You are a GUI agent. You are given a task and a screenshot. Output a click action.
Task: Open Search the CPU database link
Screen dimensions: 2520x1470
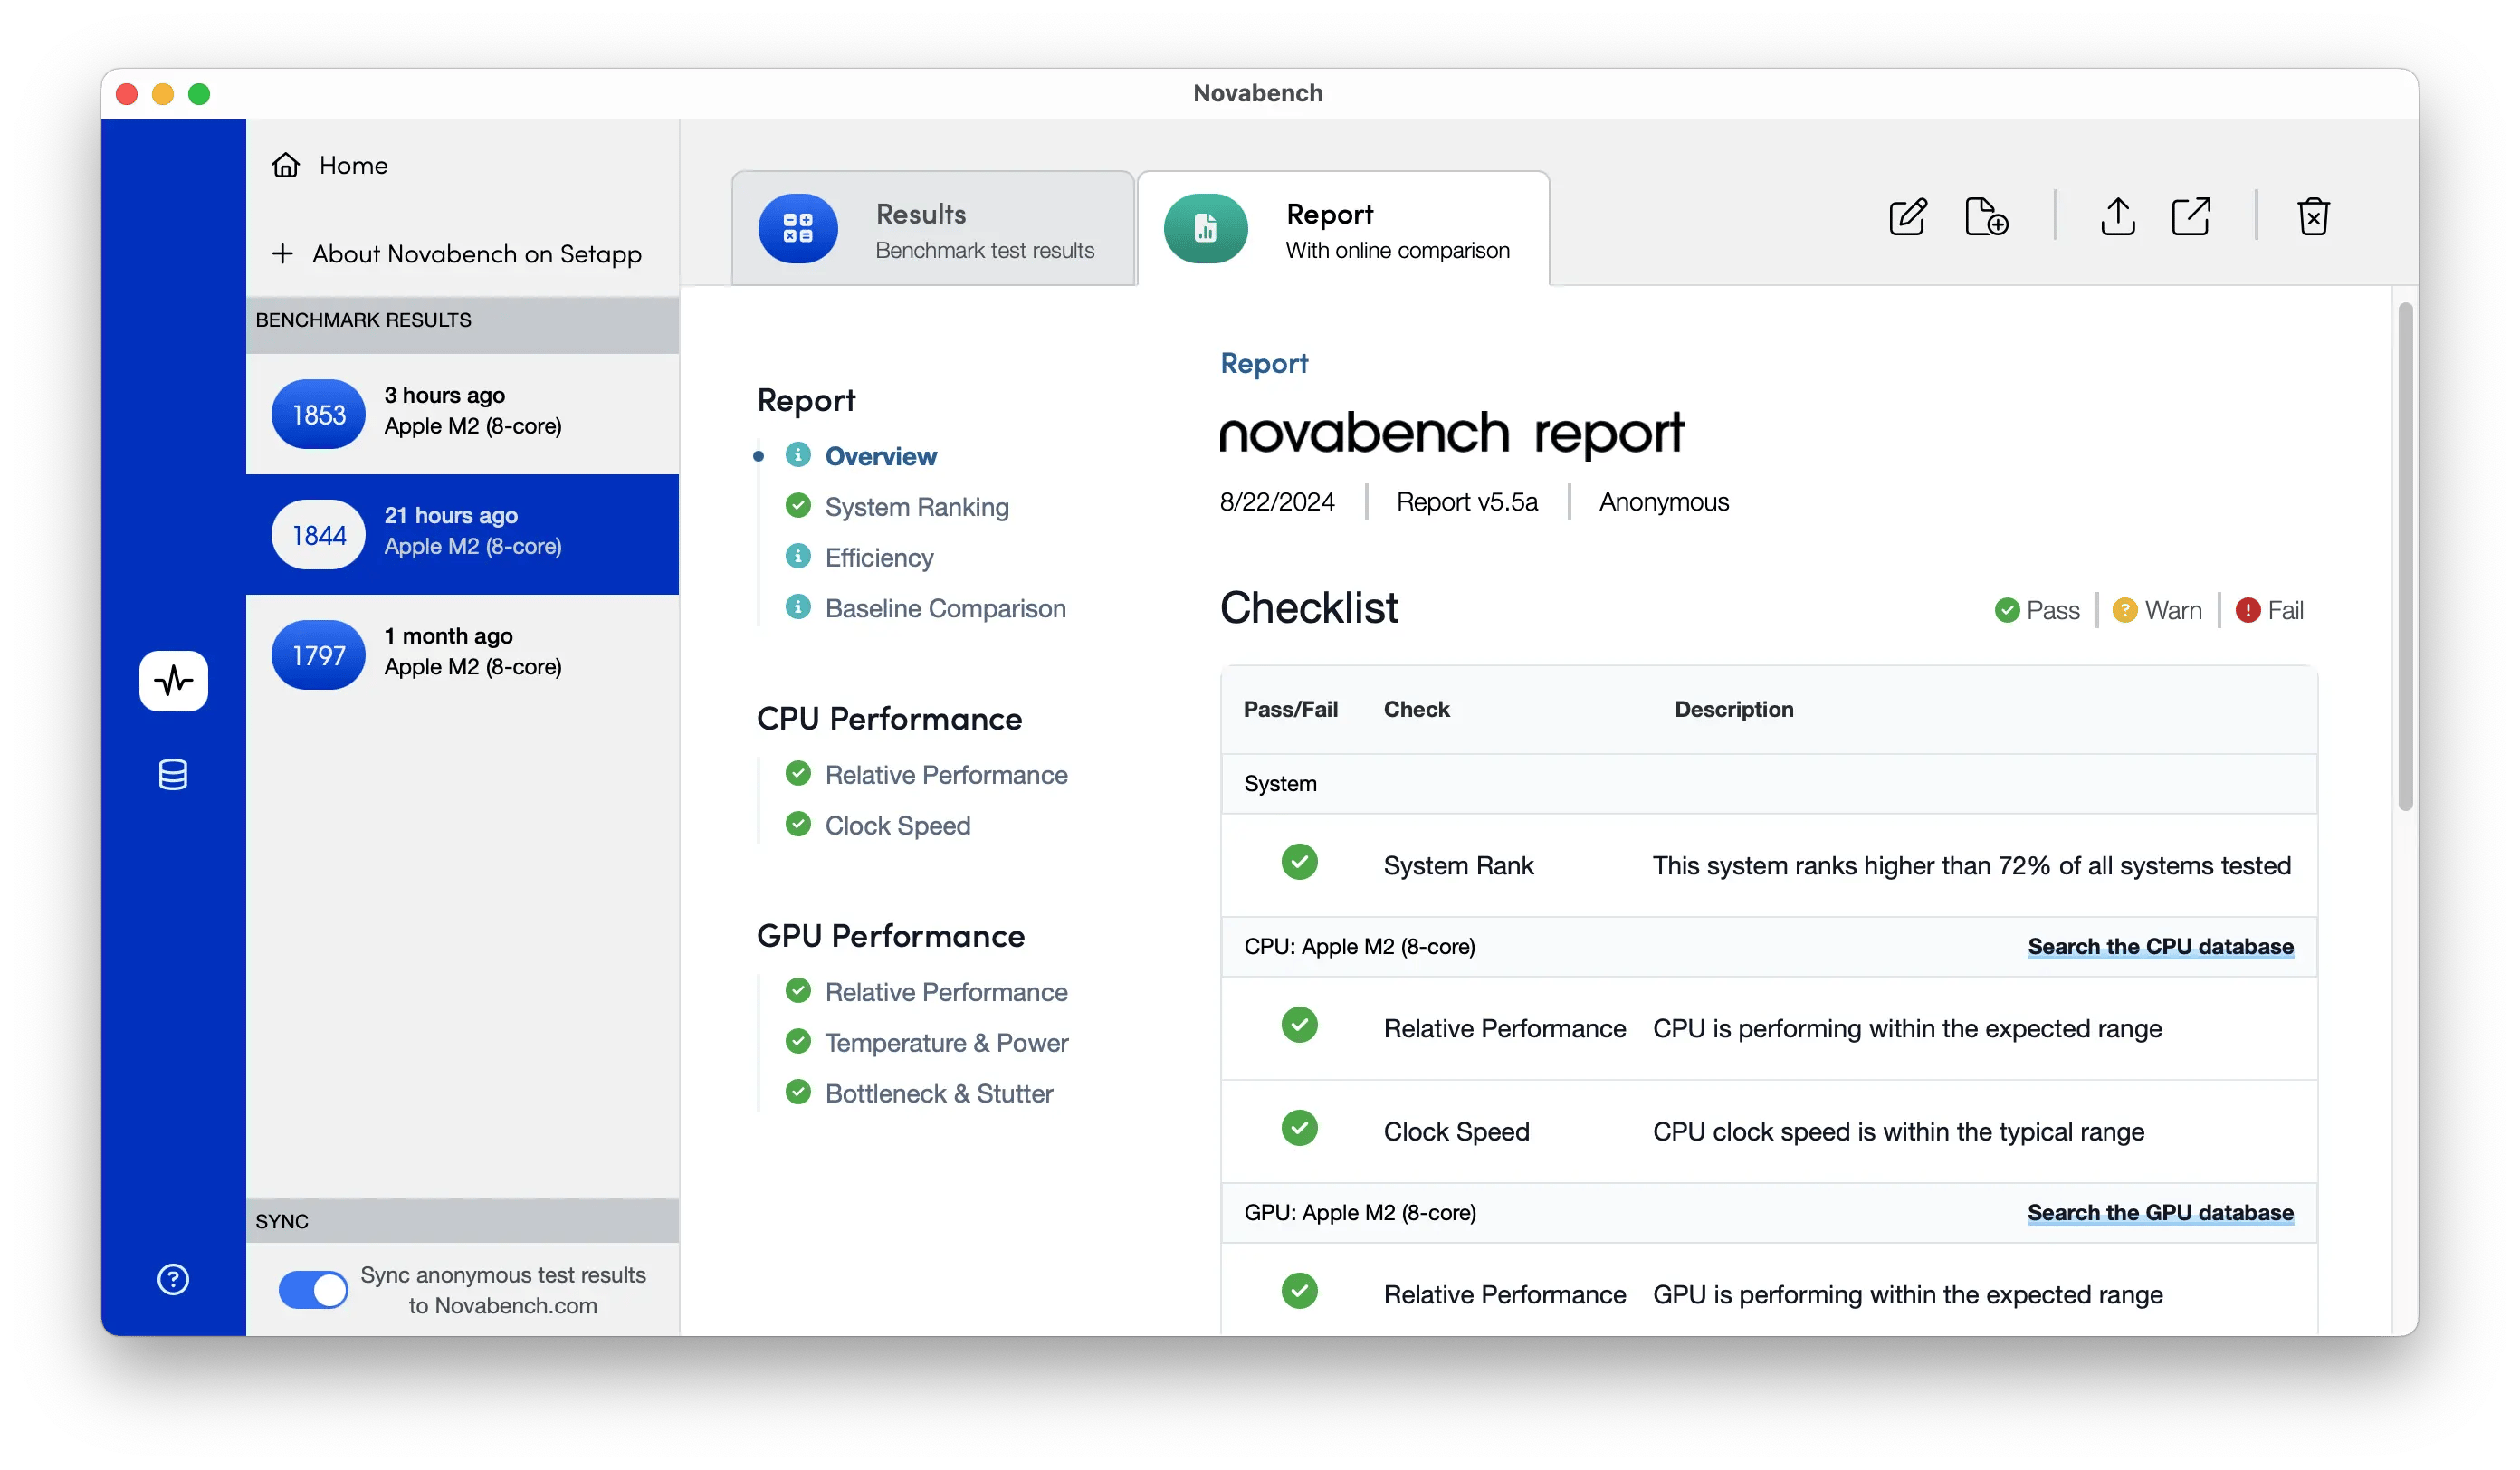pos(2160,946)
